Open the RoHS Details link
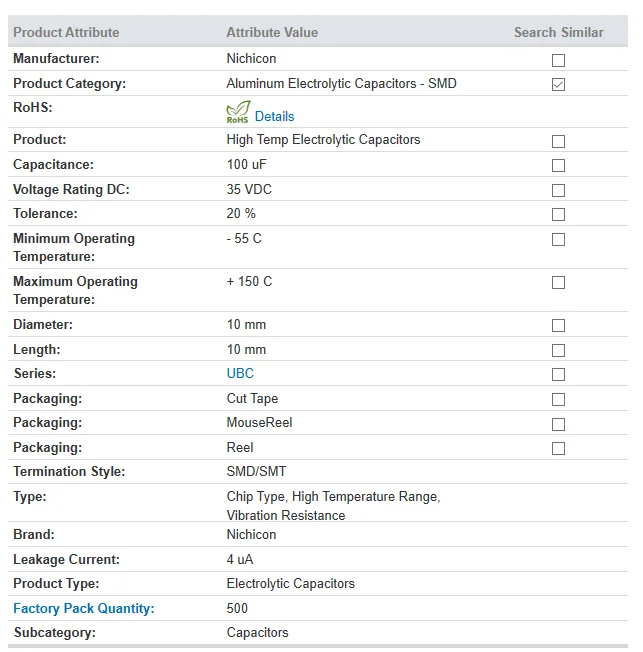Screen dimensions: 643x652 pos(274,116)
